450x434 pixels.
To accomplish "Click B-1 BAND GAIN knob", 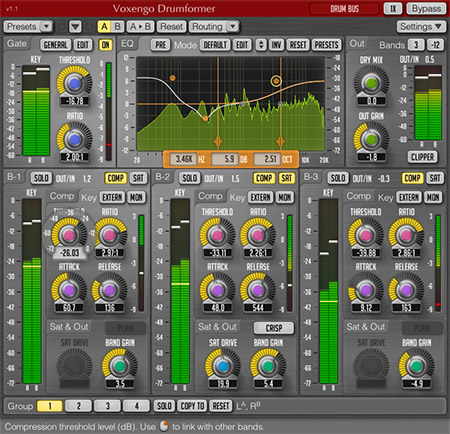I will point(120,366).
